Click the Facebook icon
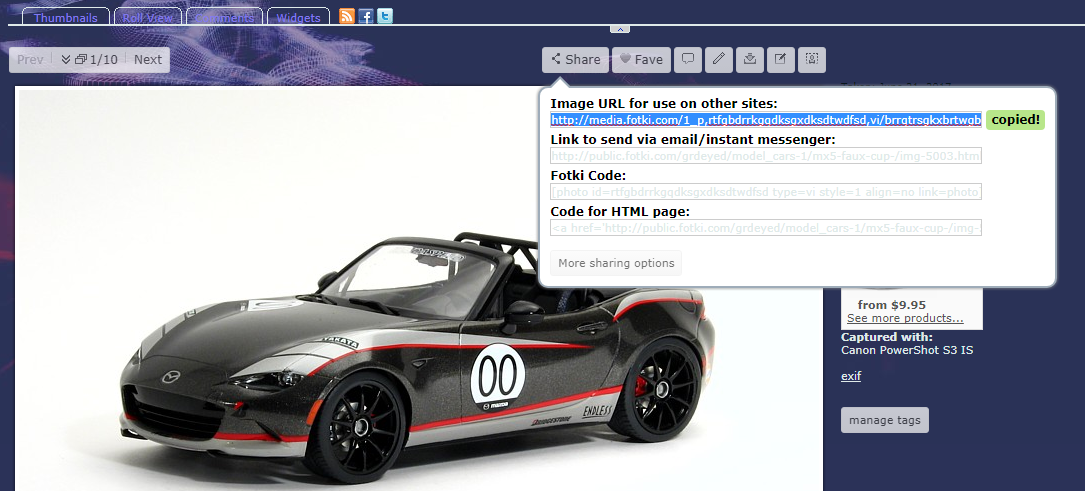The width and height of the screenshot is (1085, 491). pos(366,16)
